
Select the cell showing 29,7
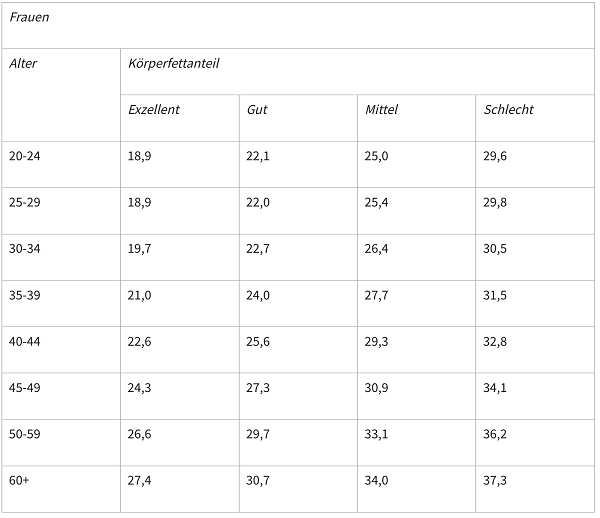click(x=258, y=435)
